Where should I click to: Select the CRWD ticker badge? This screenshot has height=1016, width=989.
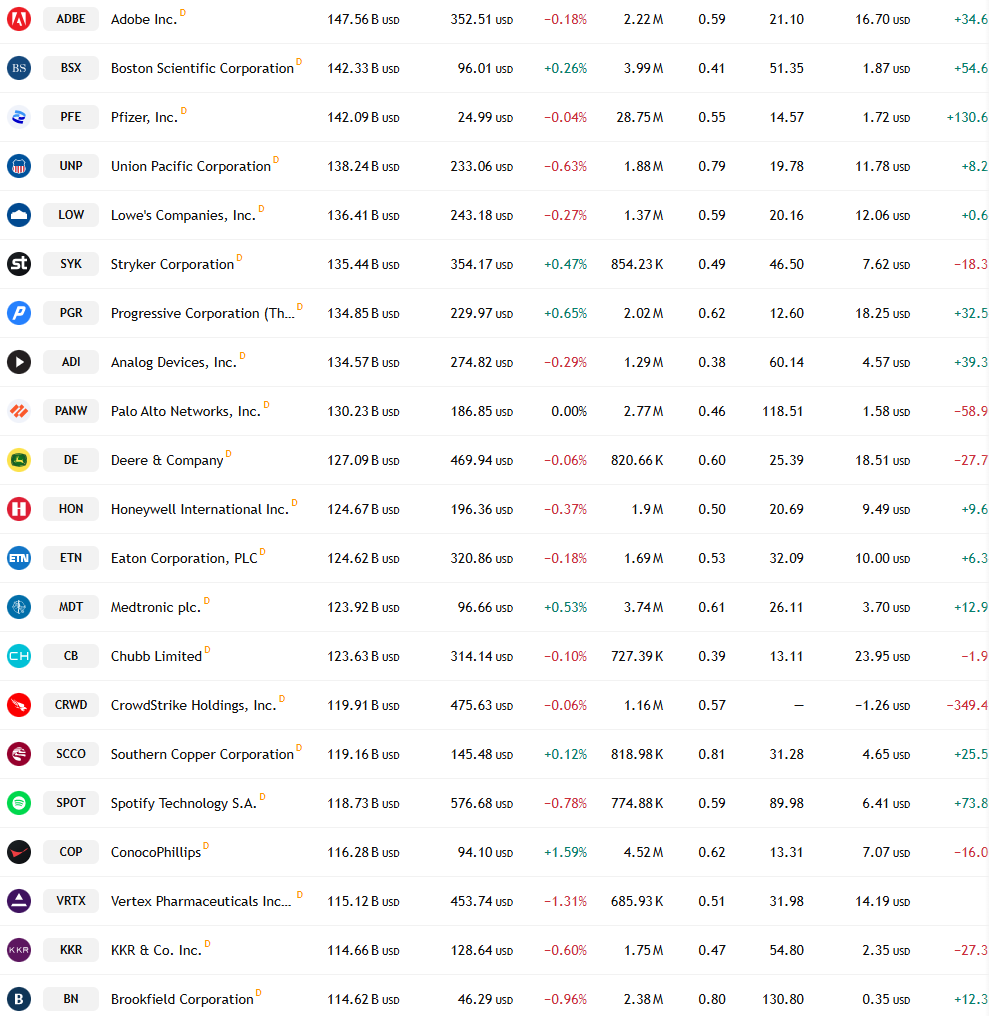71,705
